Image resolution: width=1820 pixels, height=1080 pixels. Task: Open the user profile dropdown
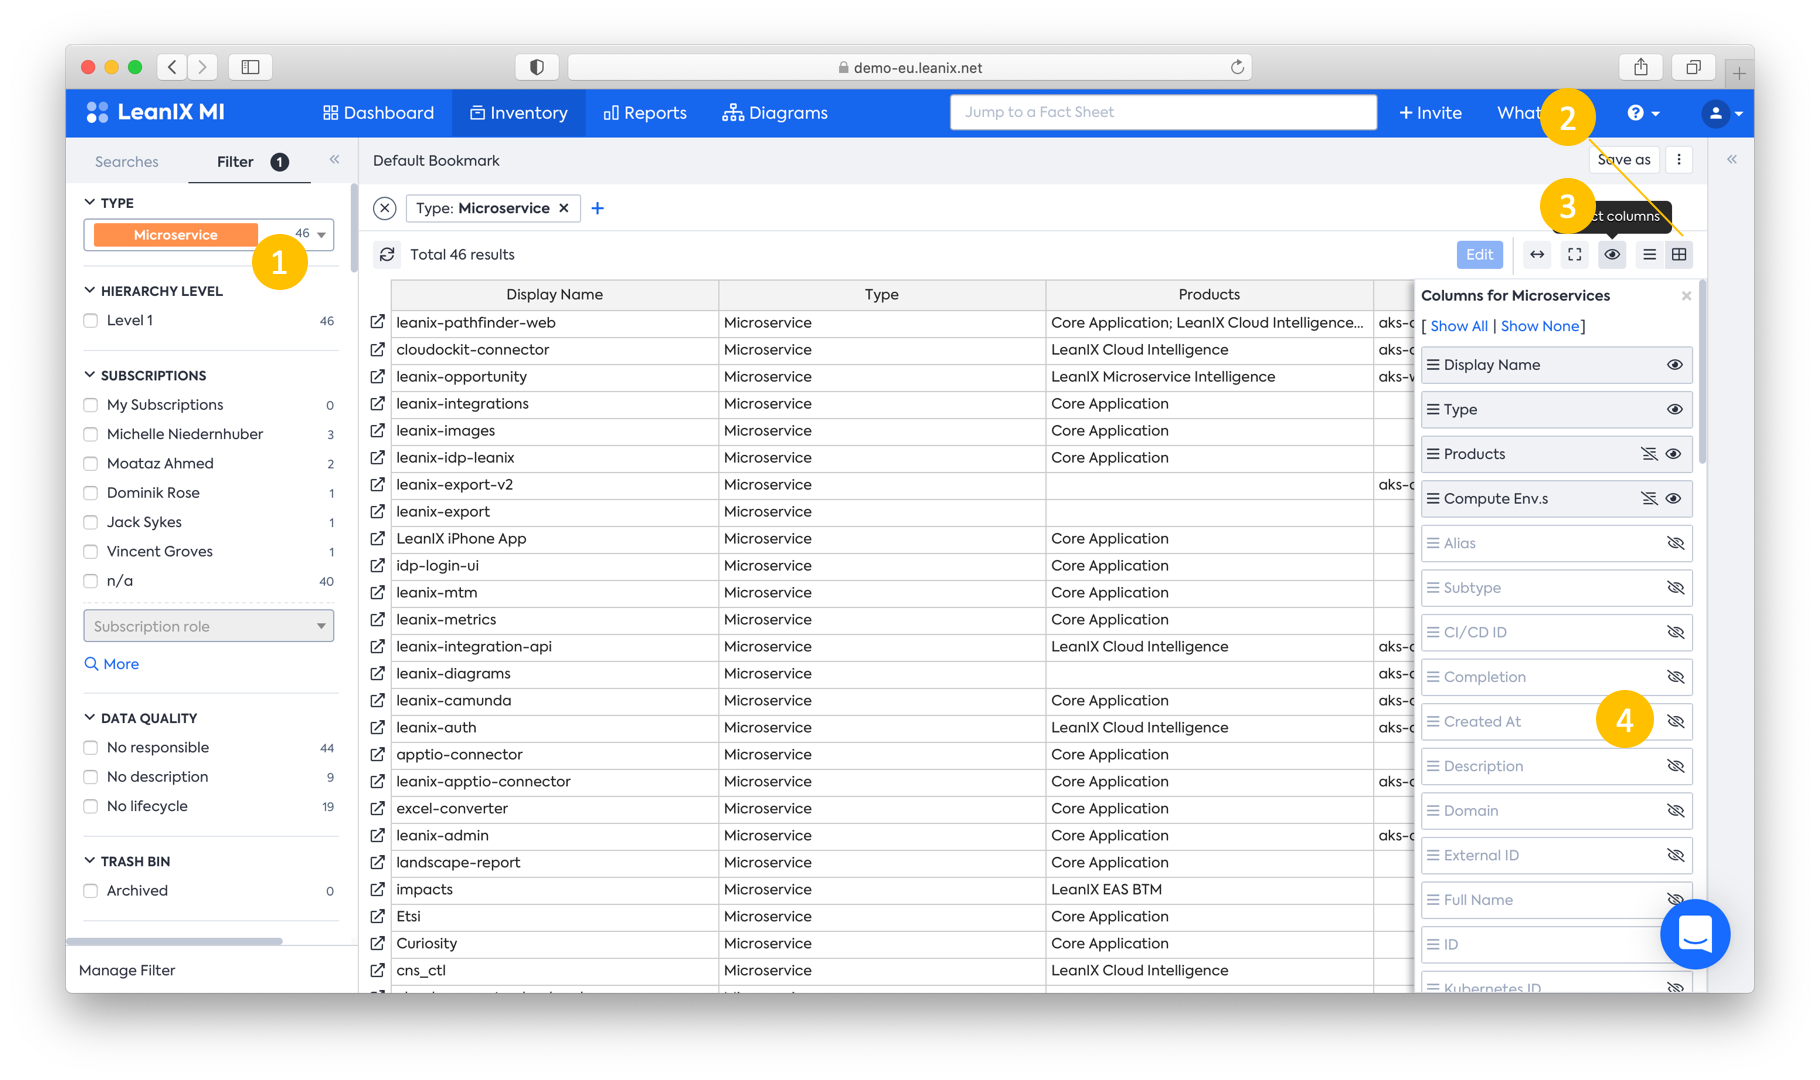click(1722, 113)
